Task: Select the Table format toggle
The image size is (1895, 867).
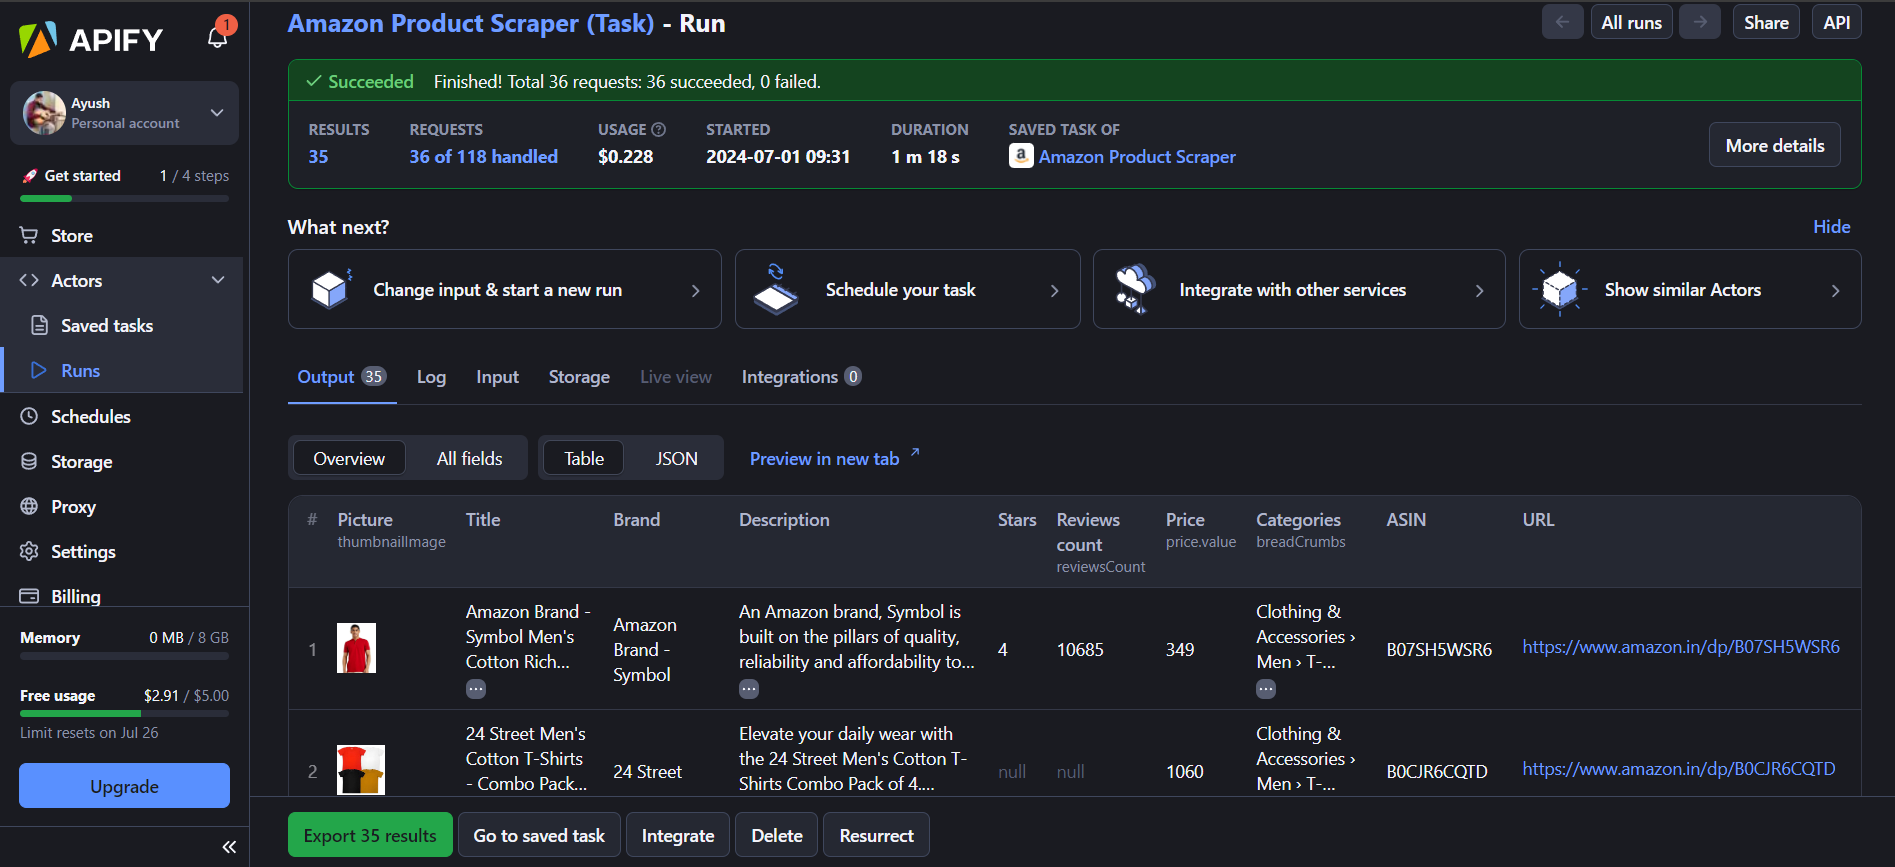Action: (584, 458)
